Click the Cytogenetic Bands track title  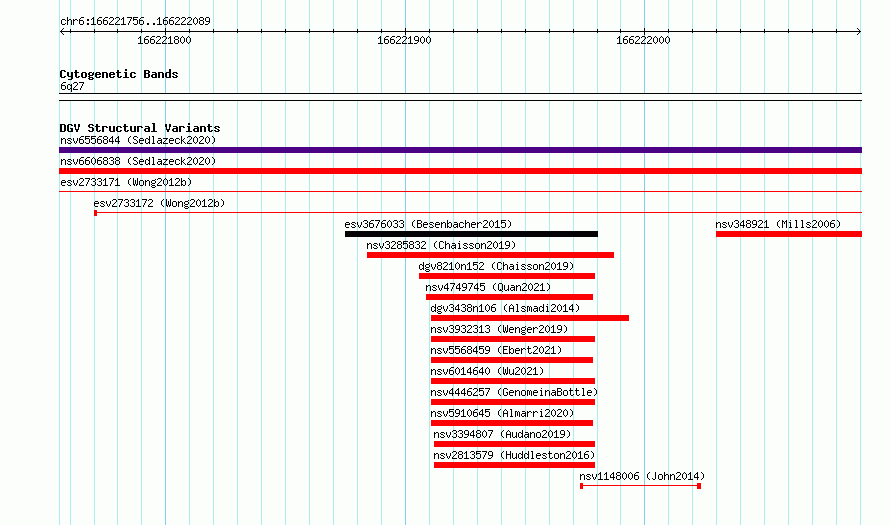pos(119,74)
